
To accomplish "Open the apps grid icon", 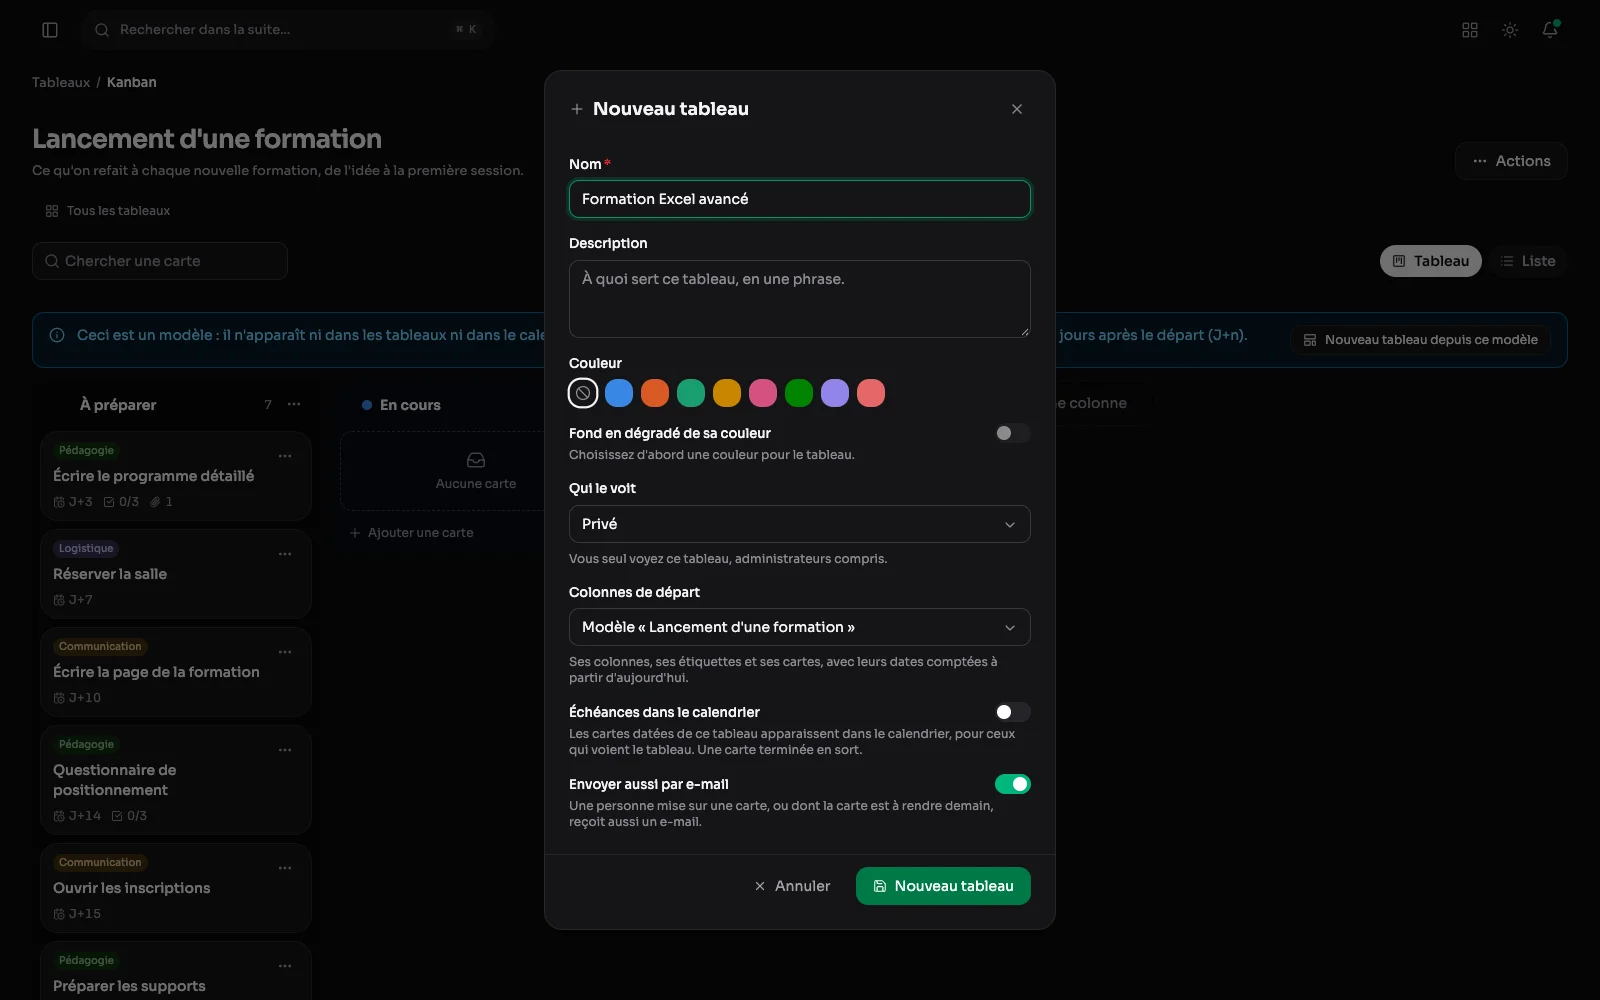I will tap(1470, 30).
